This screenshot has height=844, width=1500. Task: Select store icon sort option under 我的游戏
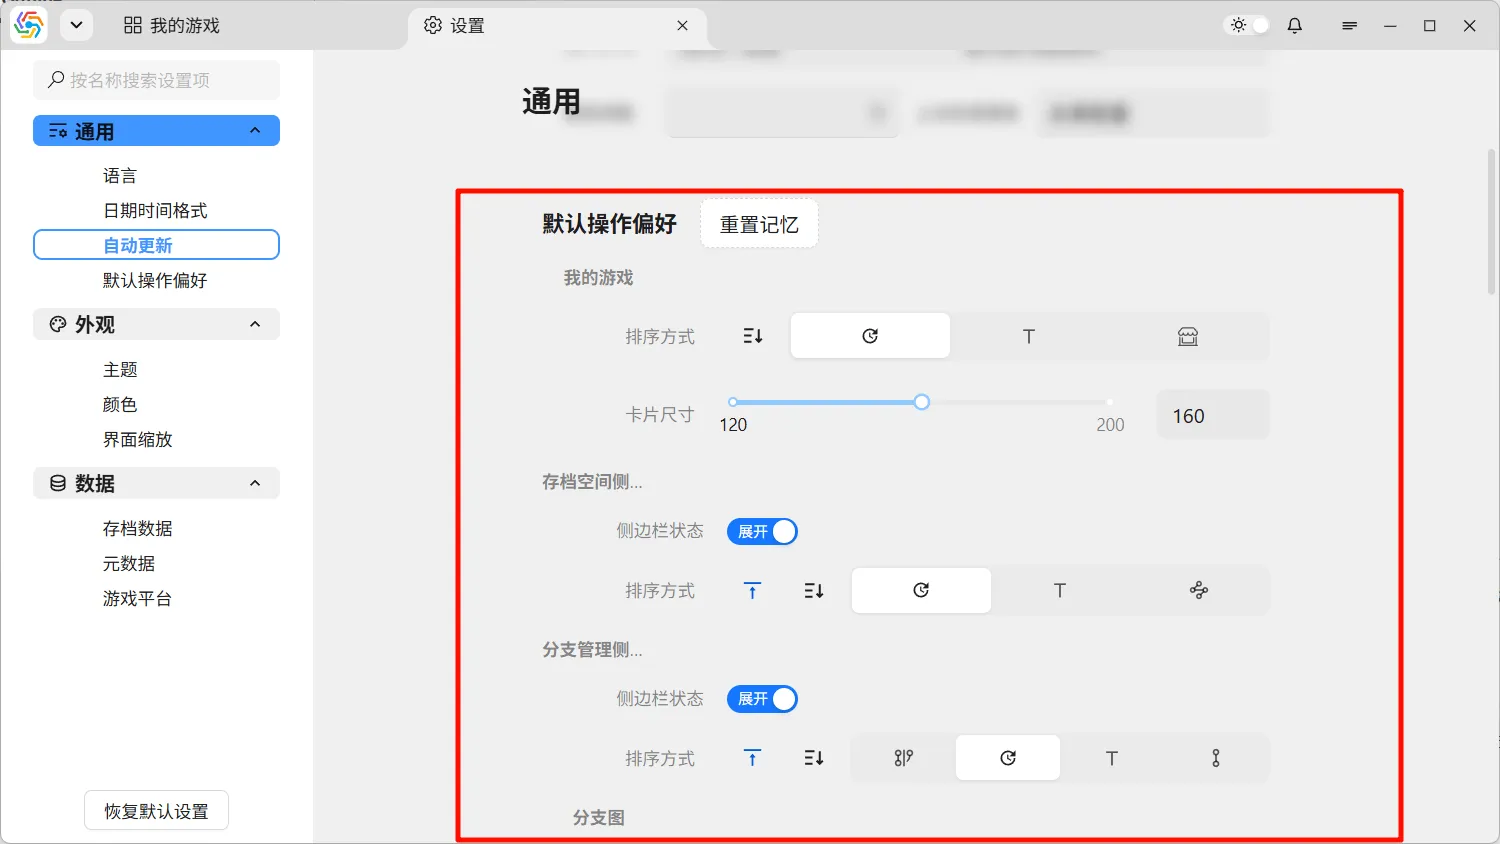[1187, 336]
